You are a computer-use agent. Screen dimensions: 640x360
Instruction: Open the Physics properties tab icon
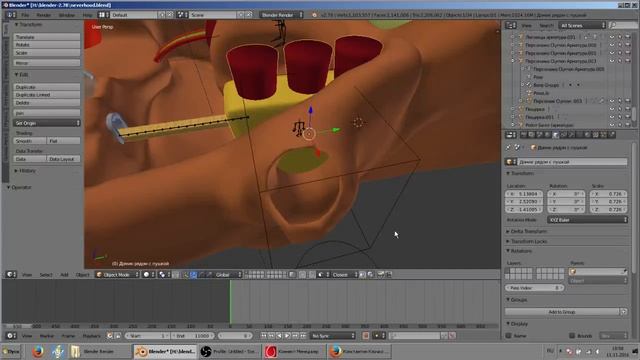click(x=611, y=135)
